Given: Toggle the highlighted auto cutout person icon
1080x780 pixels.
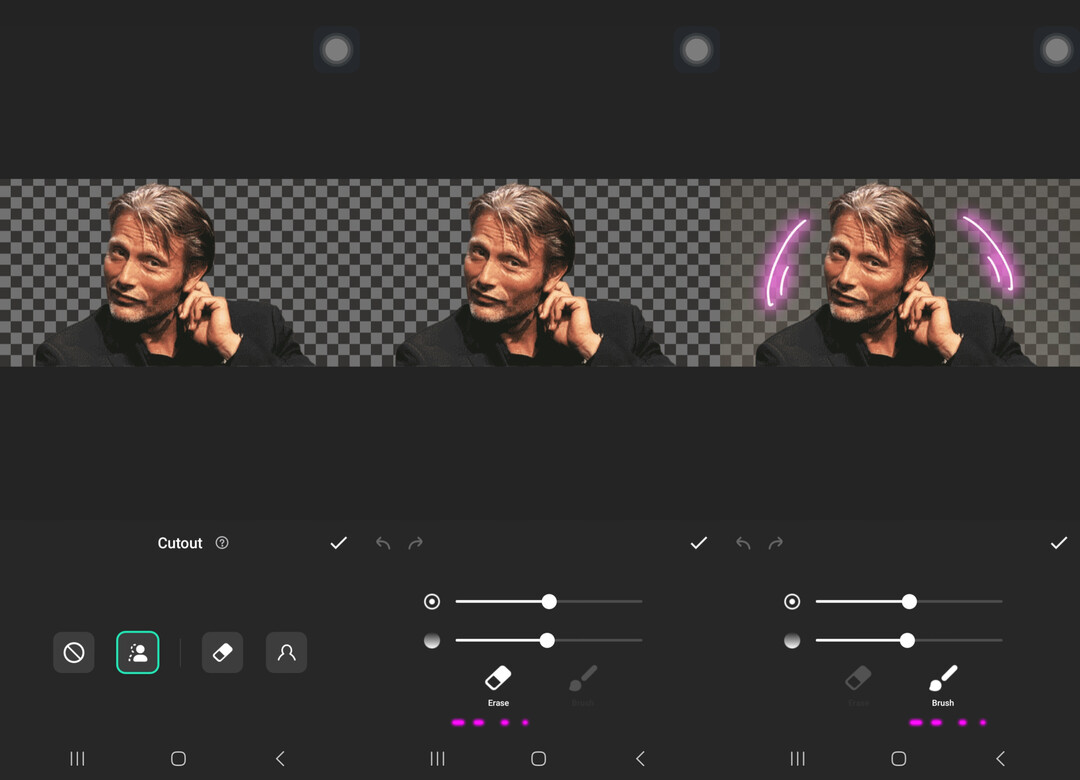Looking at the screenshot, I should tap(138, 653).
